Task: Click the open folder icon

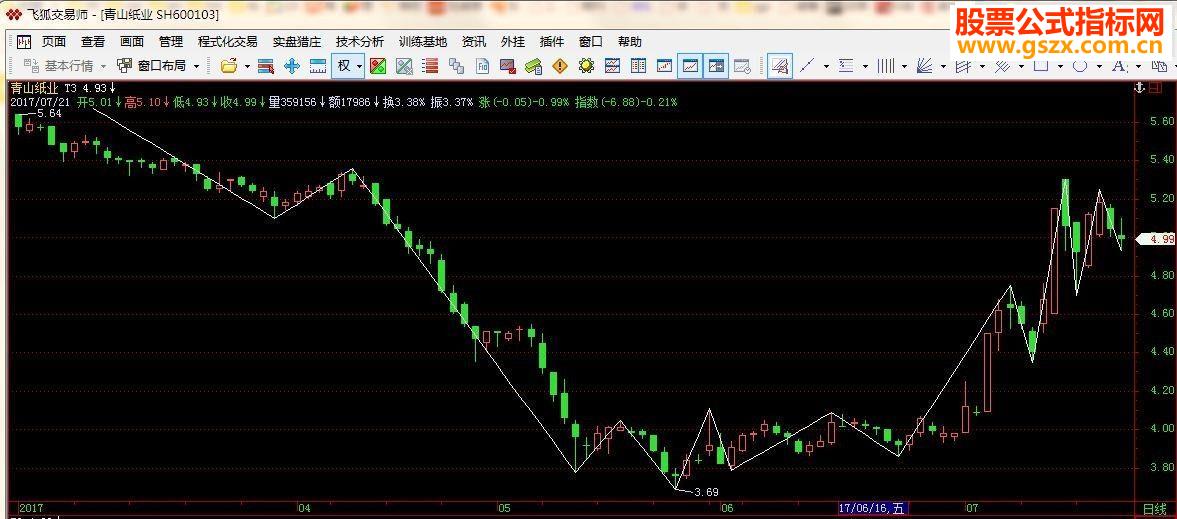Action: 229,66
